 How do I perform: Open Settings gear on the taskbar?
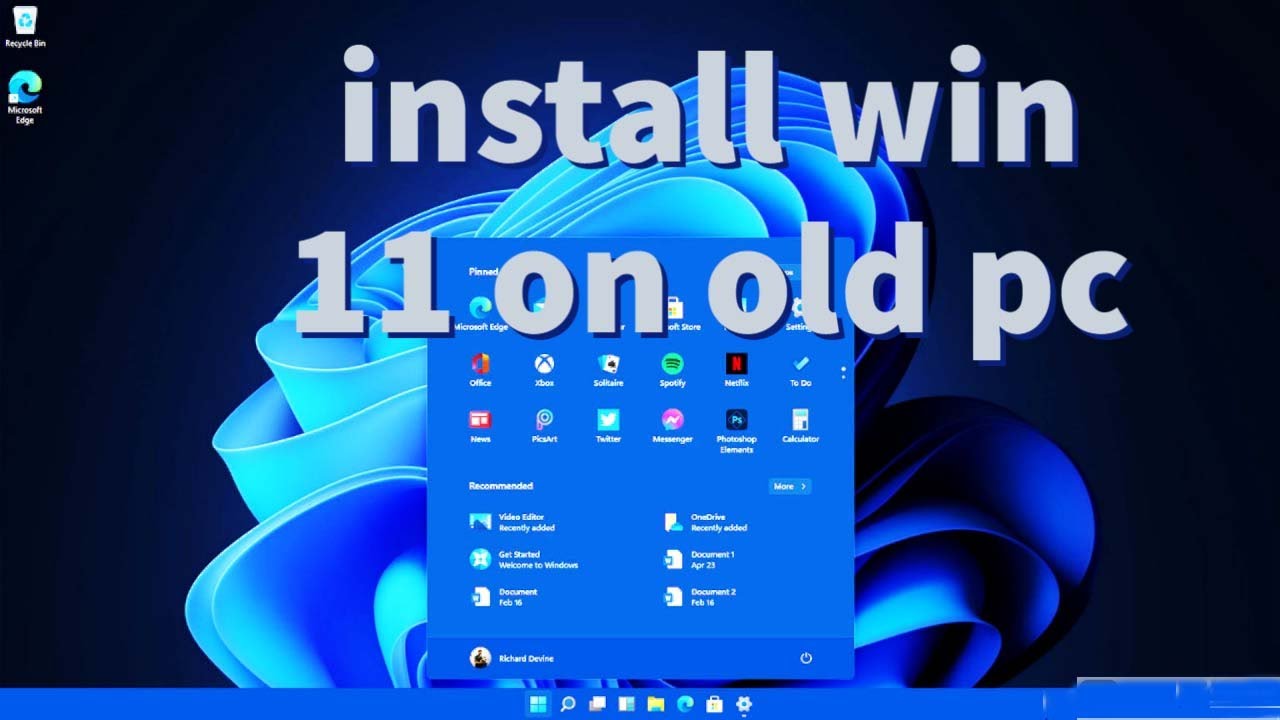744,704
